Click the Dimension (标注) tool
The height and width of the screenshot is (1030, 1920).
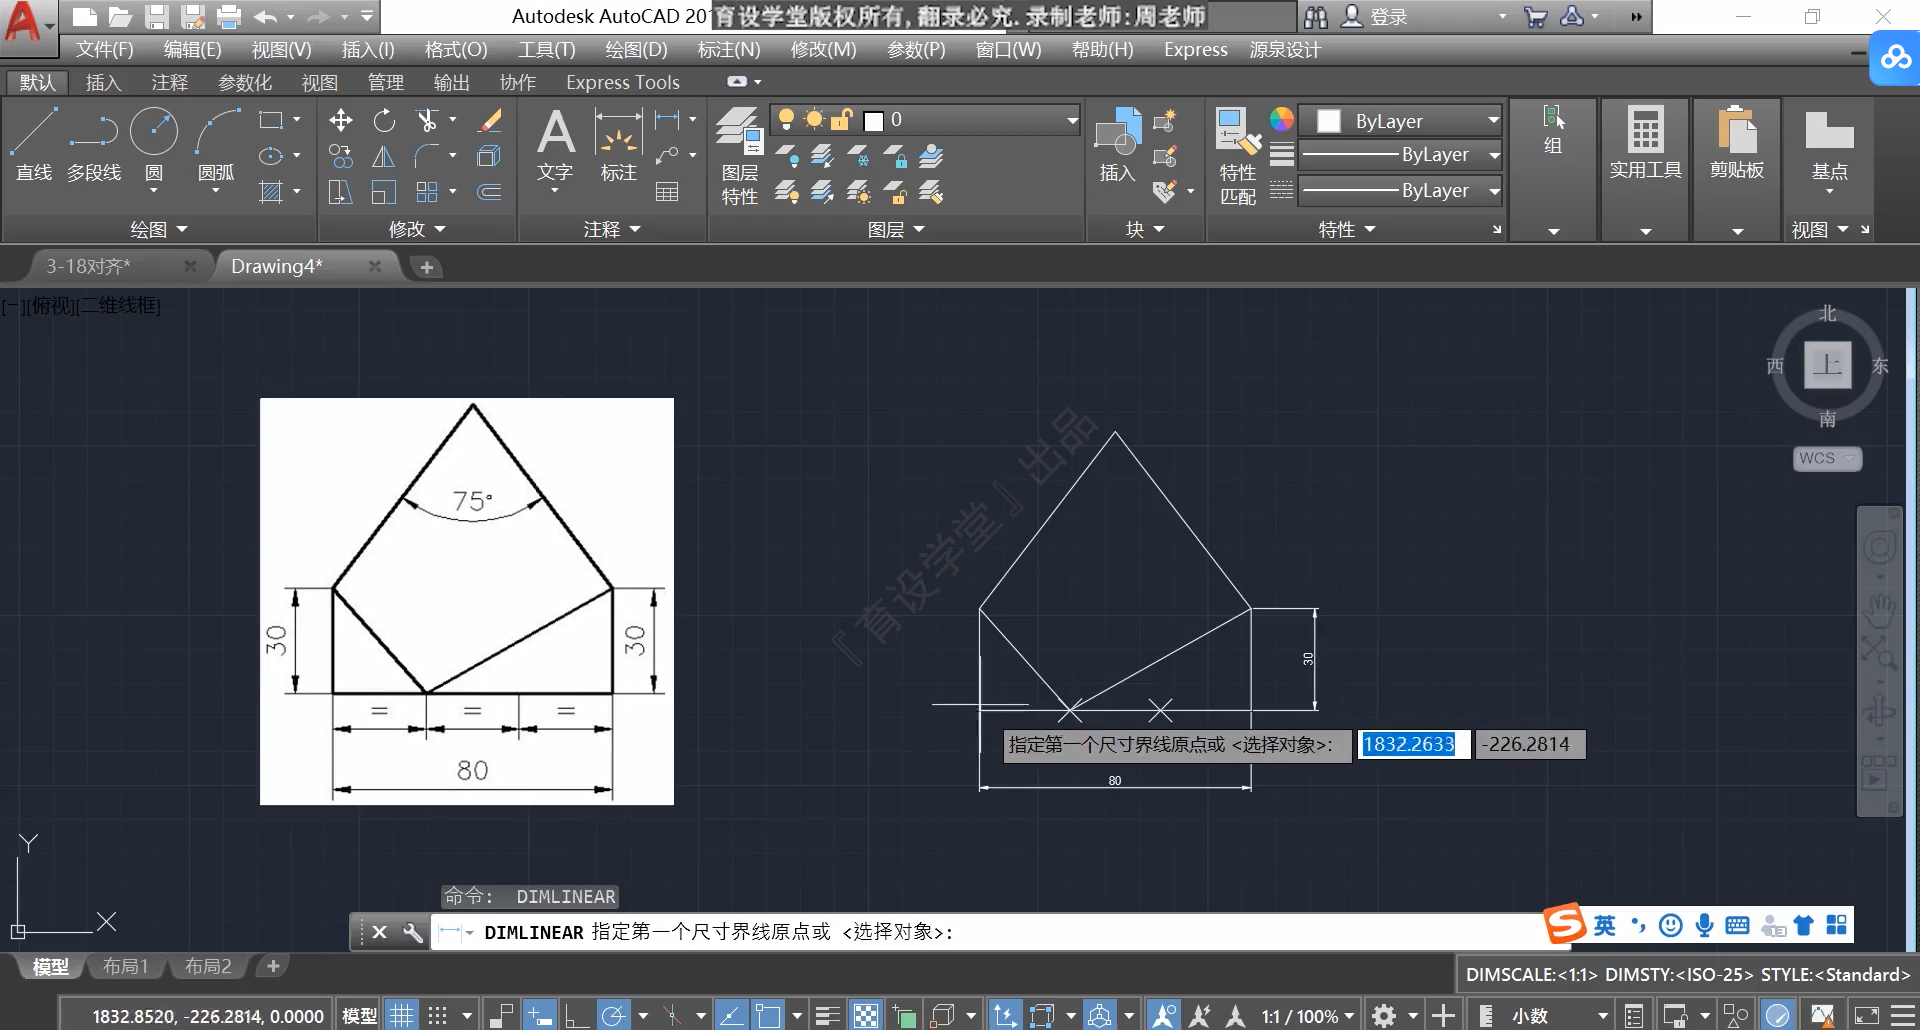[x=618, y=145]
